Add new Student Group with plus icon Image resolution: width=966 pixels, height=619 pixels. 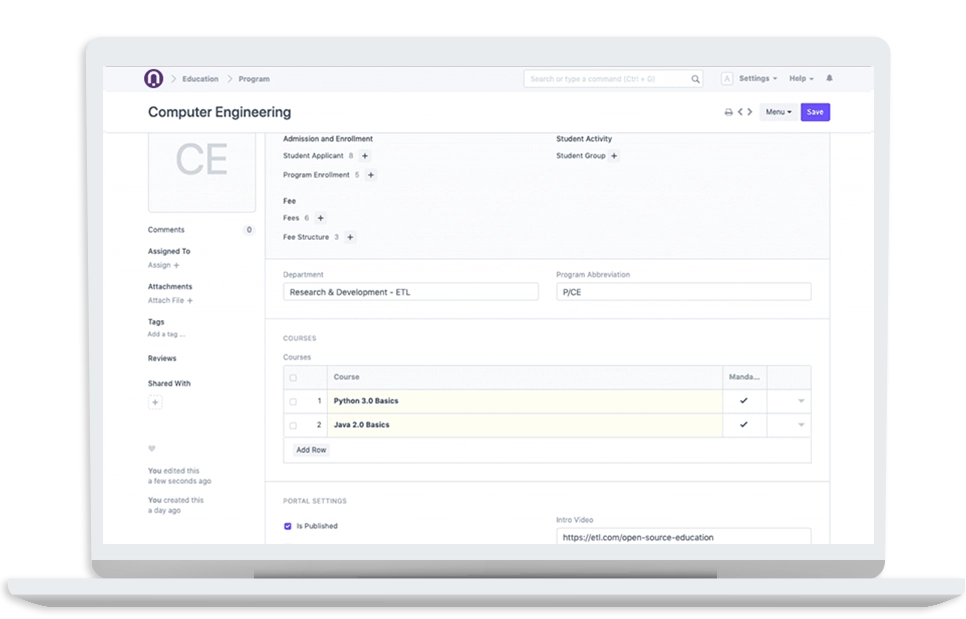pos(614,156)
